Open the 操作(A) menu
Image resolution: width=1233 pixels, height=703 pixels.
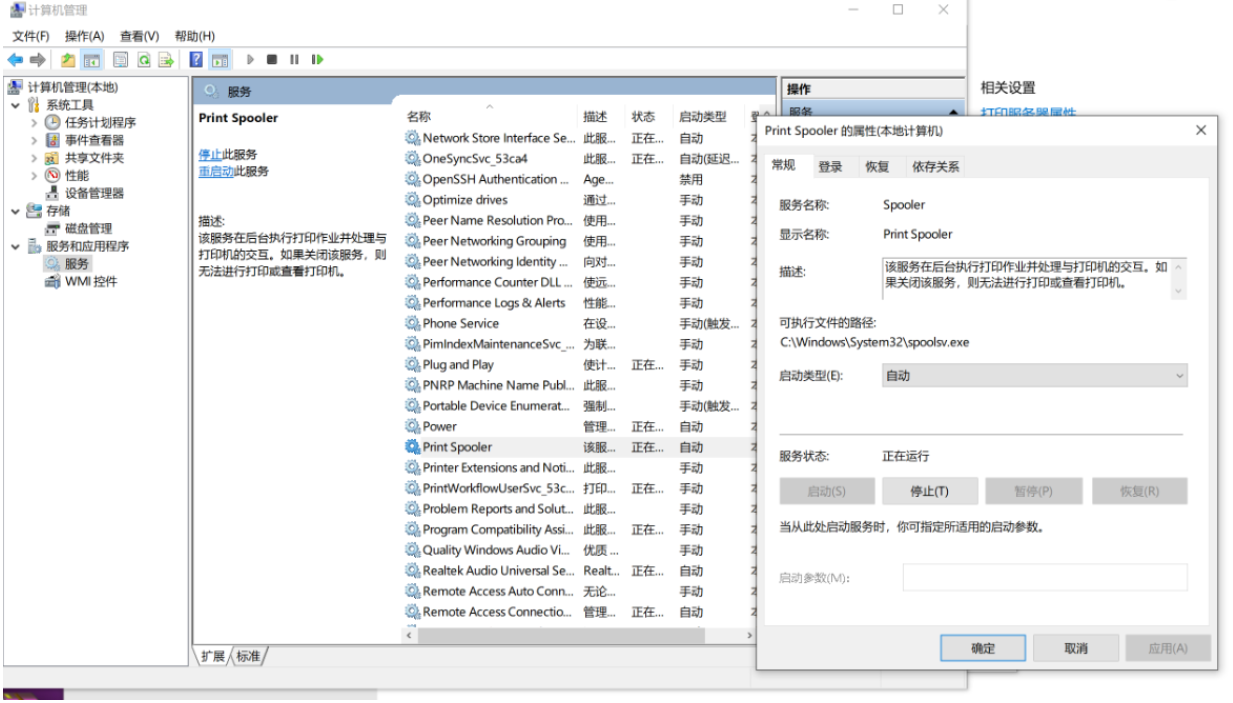[84, 36]
